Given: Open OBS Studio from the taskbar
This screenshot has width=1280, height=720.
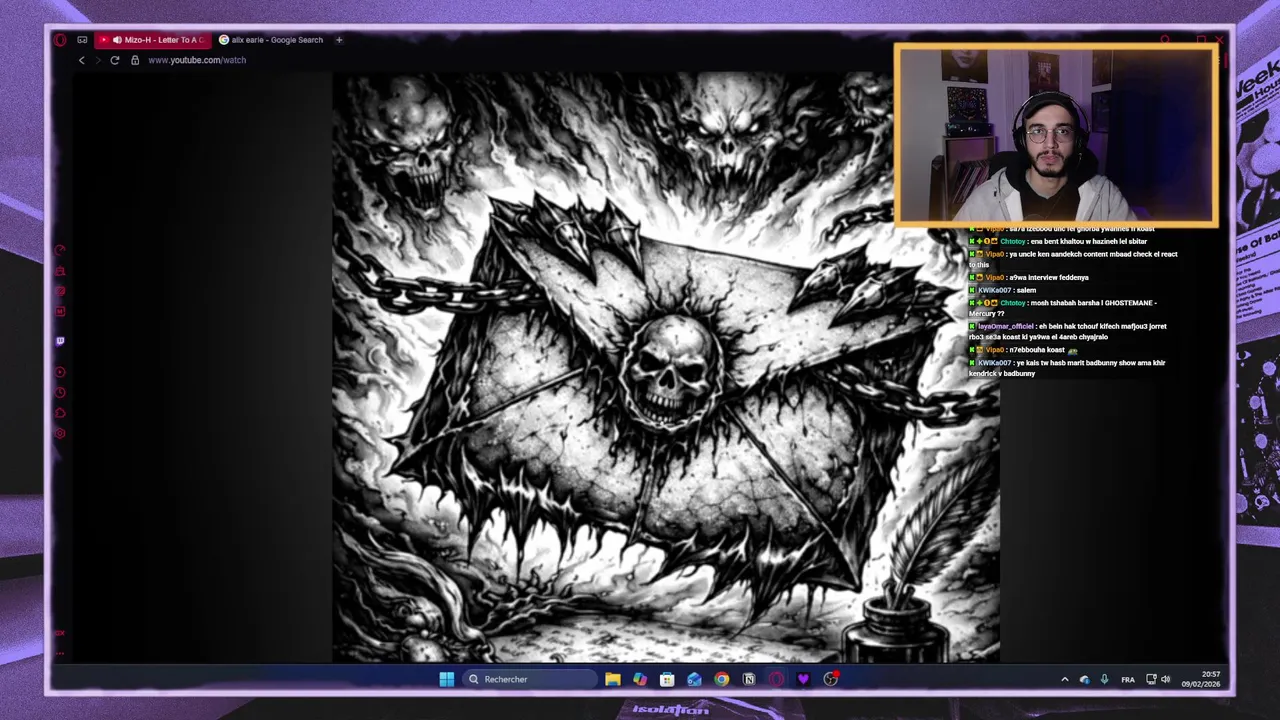Looking at the screenshot, I should [x=830, y=679].
